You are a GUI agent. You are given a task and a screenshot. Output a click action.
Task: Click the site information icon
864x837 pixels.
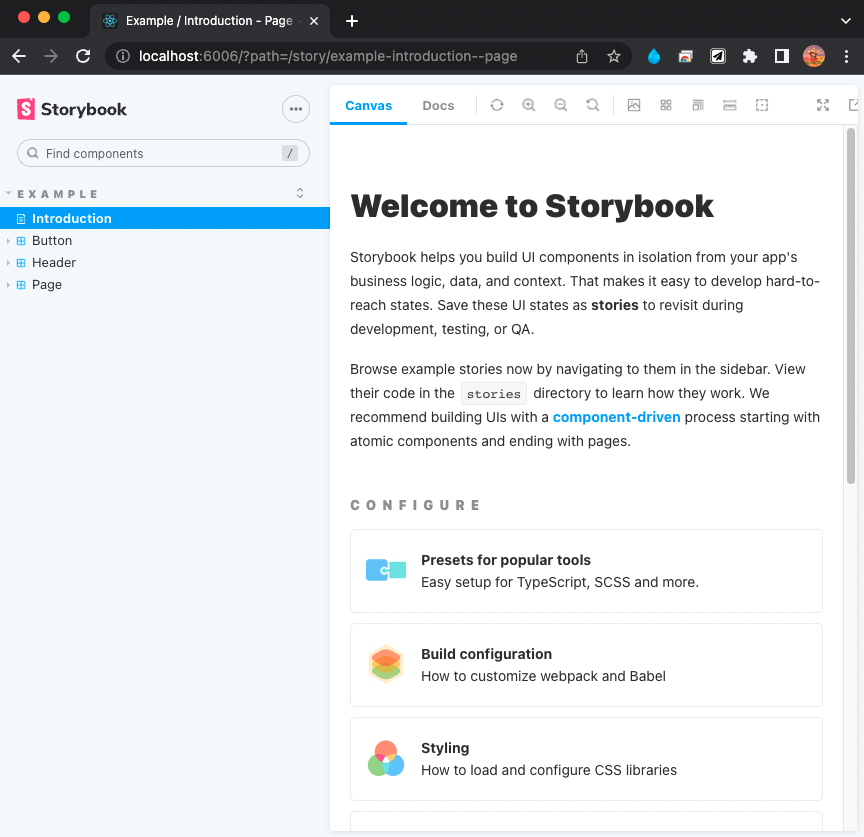tap(123, 56)
